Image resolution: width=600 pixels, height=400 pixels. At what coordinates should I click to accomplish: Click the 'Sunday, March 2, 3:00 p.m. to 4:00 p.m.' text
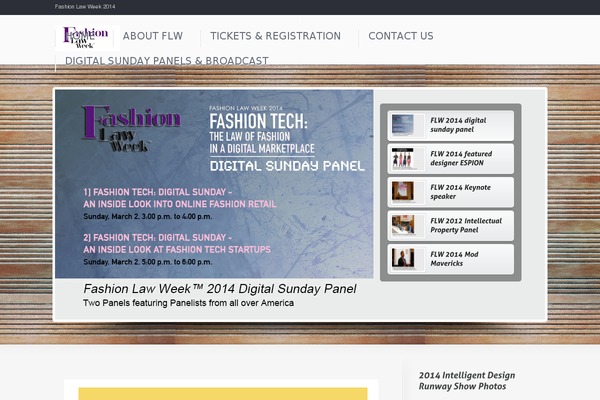click(x=148, y=217)
